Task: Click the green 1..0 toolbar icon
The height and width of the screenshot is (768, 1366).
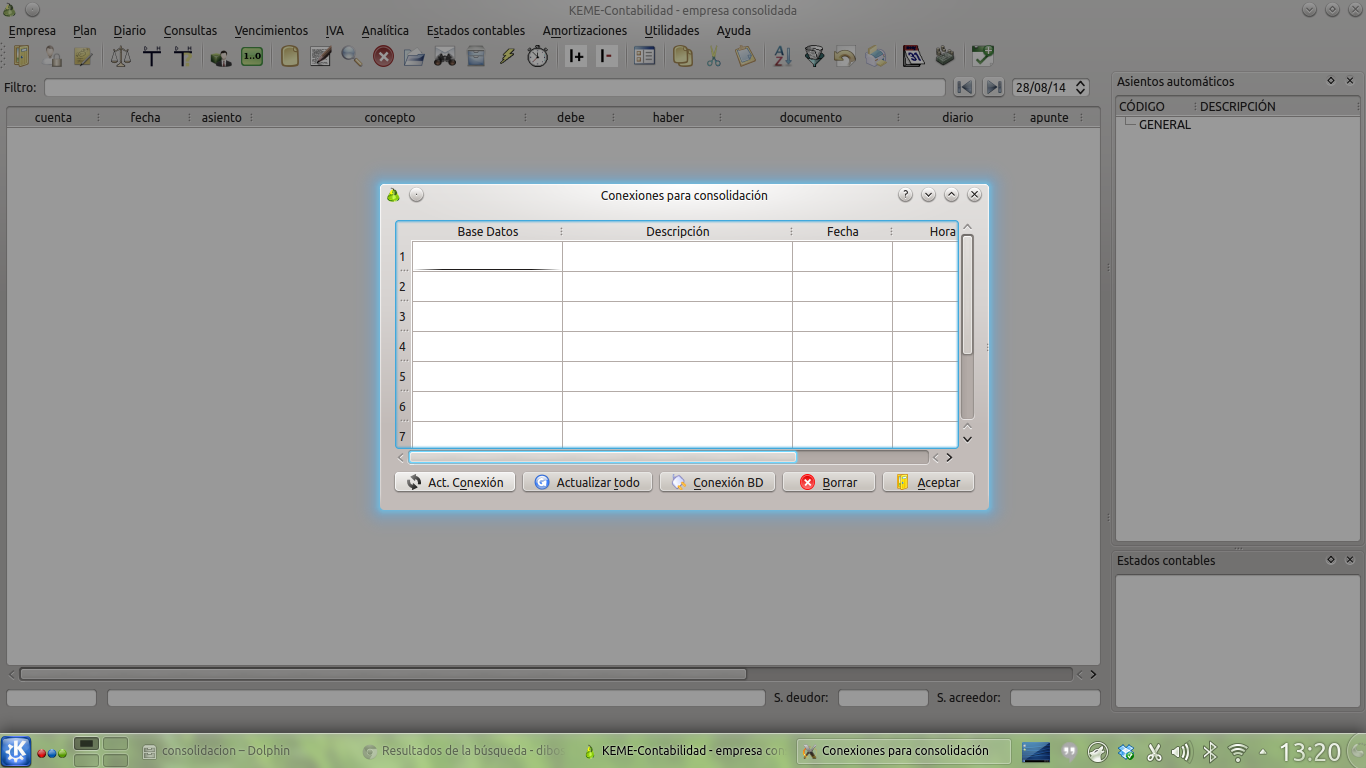Action: (252, 56)
